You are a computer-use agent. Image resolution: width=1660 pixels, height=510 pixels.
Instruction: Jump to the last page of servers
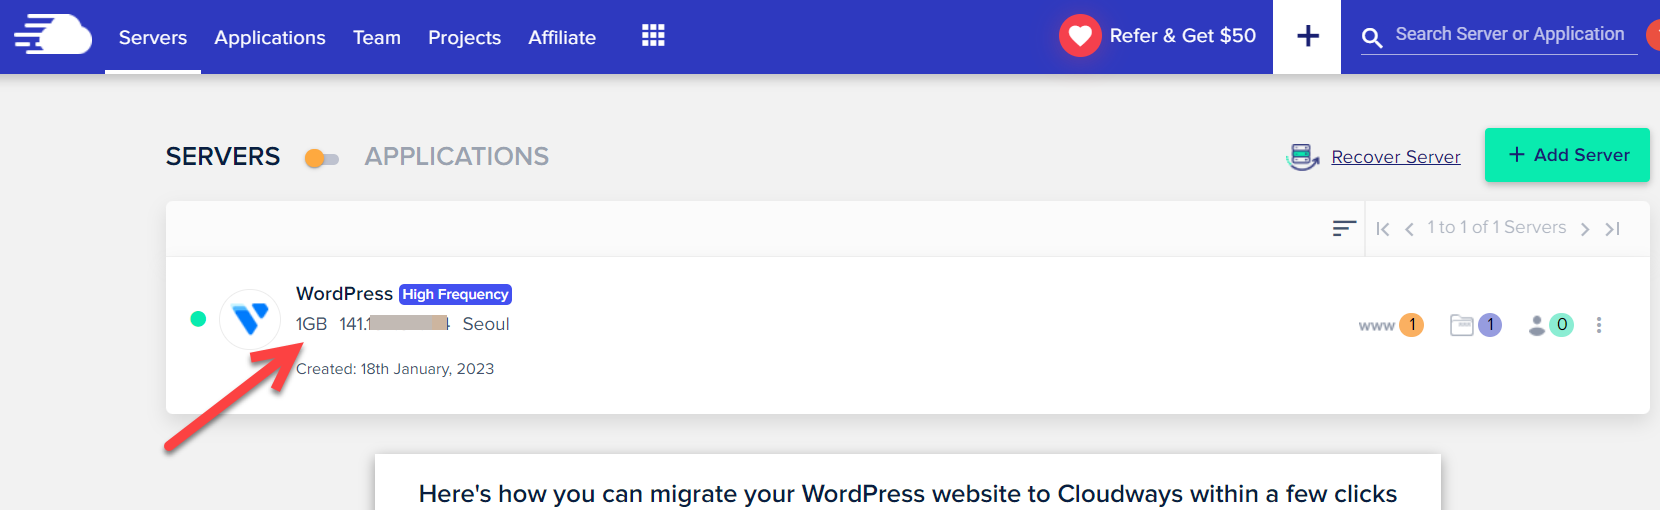pos(1612,229)
